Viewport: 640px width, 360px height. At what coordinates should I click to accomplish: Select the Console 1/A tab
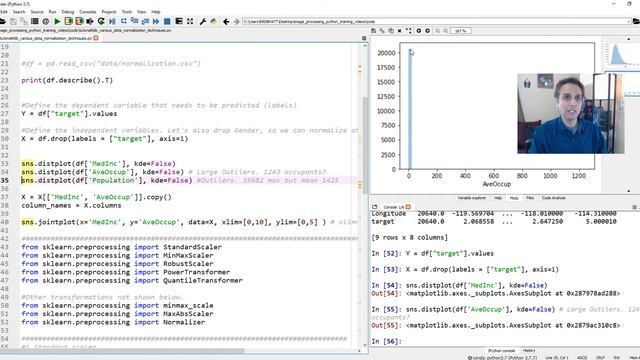[x=393, y=207]
